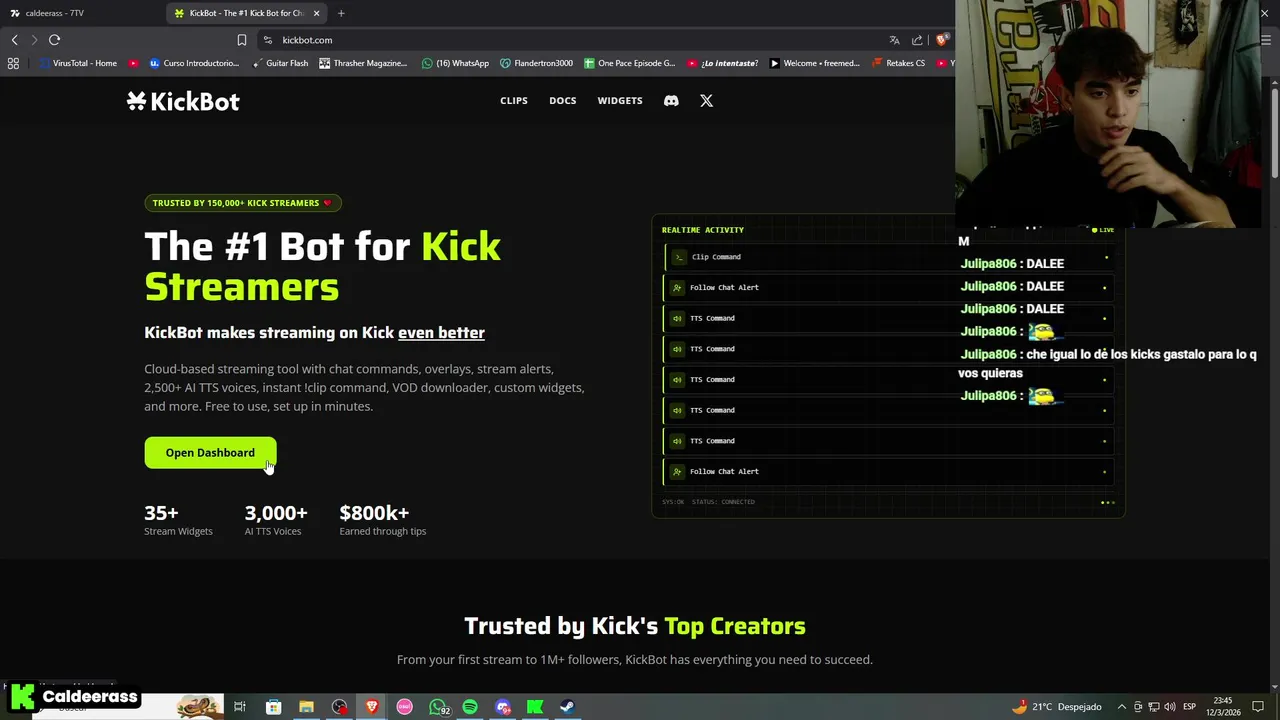Click the translate page icon

click(894, 40)
